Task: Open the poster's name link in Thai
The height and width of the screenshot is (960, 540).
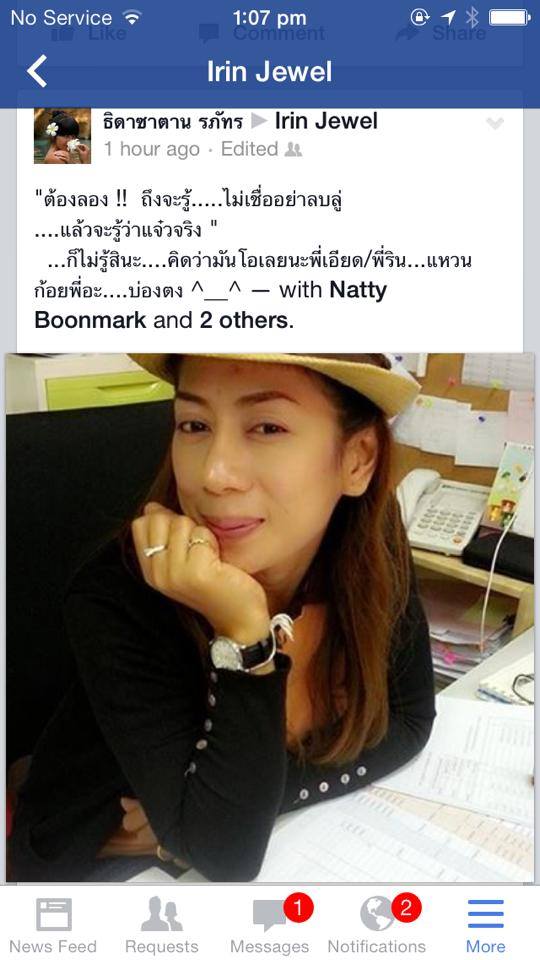Action: tap(173, 122)
